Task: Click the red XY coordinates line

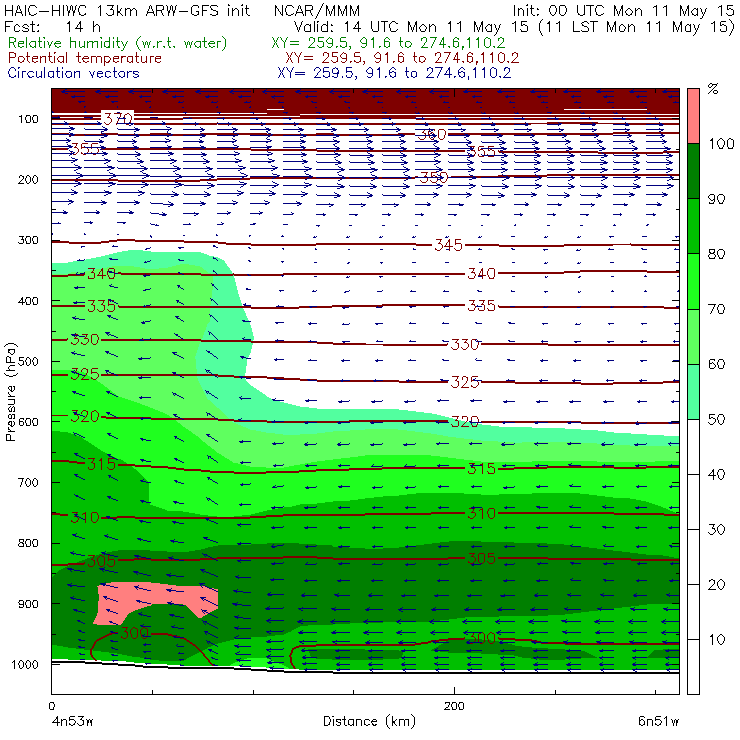Action: point(402,58)
